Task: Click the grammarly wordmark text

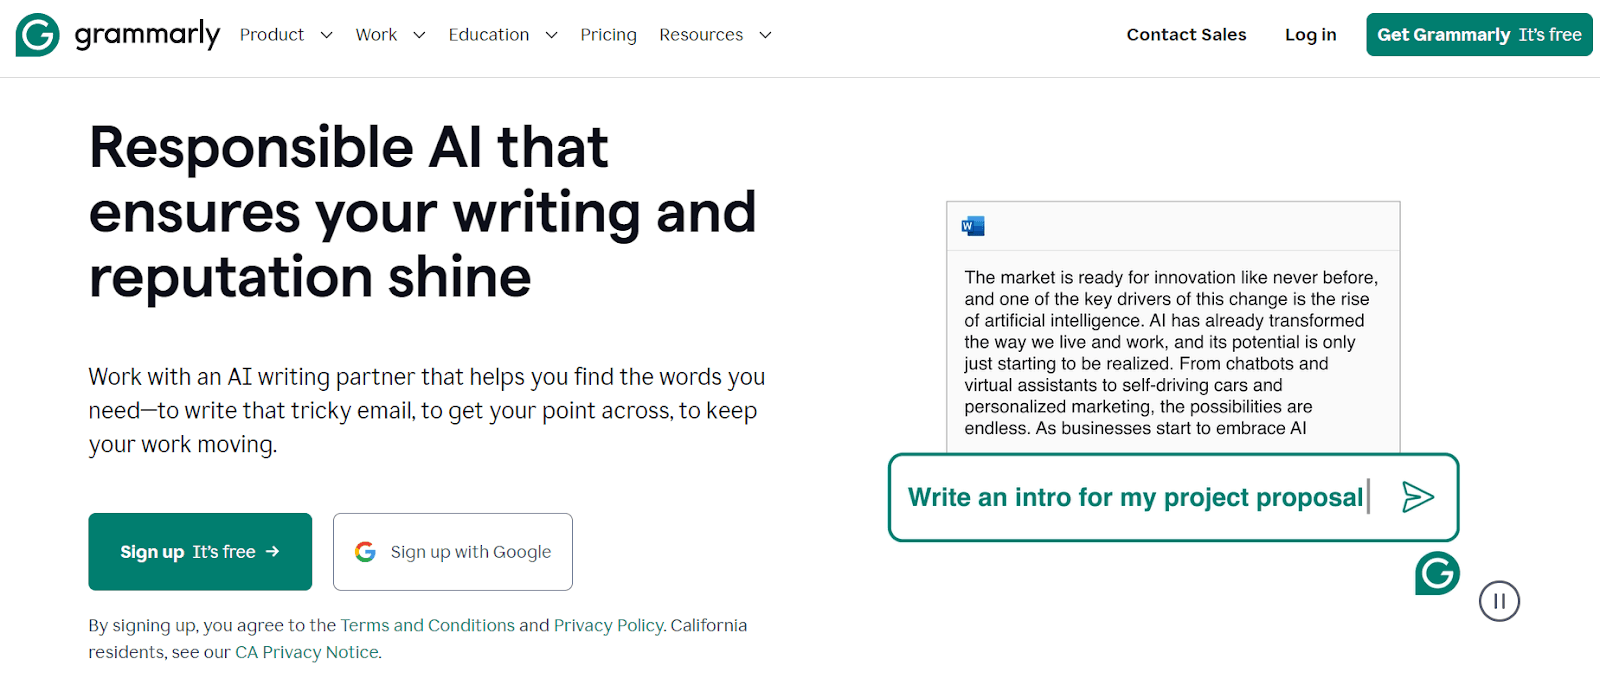Action: [x=147, y=35]
